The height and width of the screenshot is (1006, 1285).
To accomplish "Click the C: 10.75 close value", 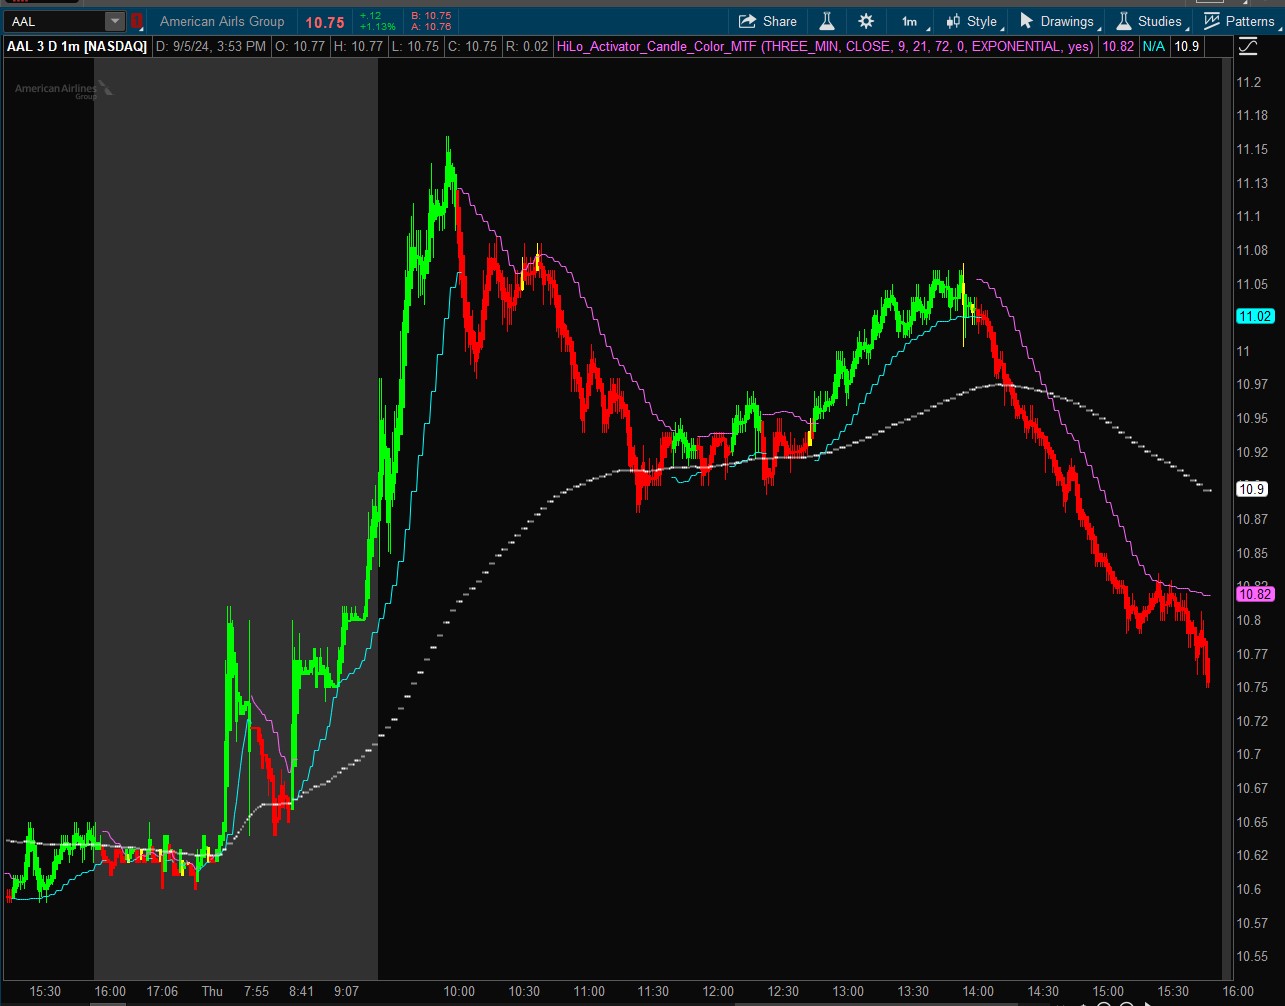I will click(x=472, y=46).
